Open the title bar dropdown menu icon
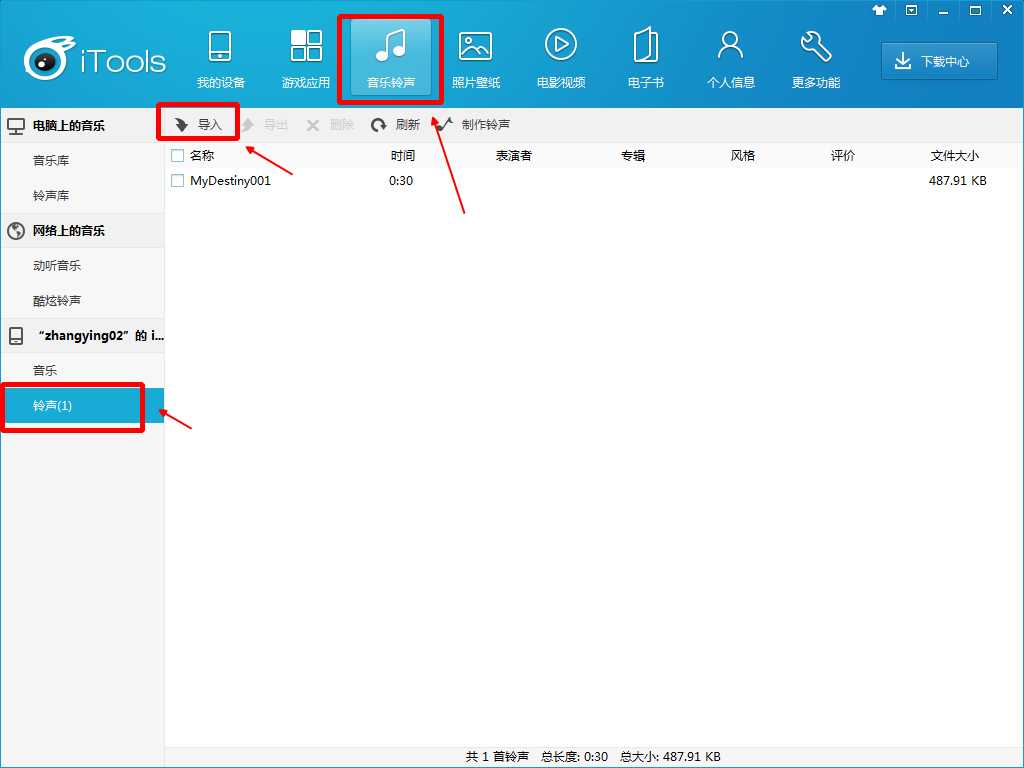The height and width of the screenshot is (768, 1024). pyautogui.click(x=911, y=10)
